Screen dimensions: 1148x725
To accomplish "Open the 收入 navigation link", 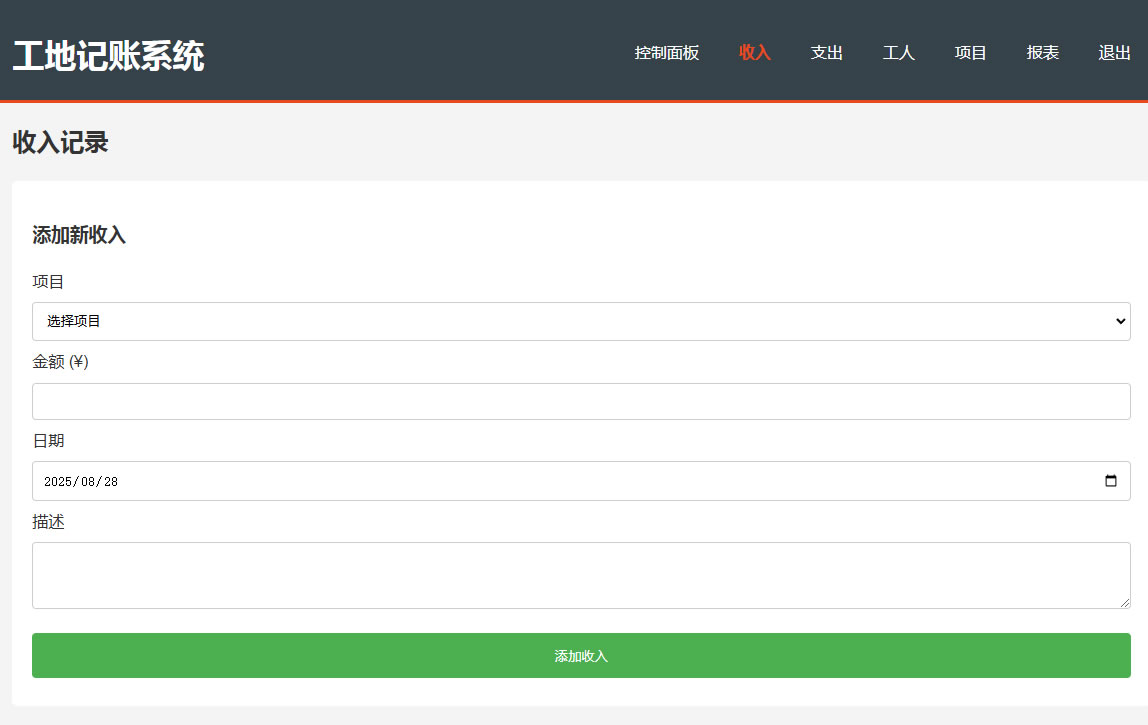I will point(755,53).
